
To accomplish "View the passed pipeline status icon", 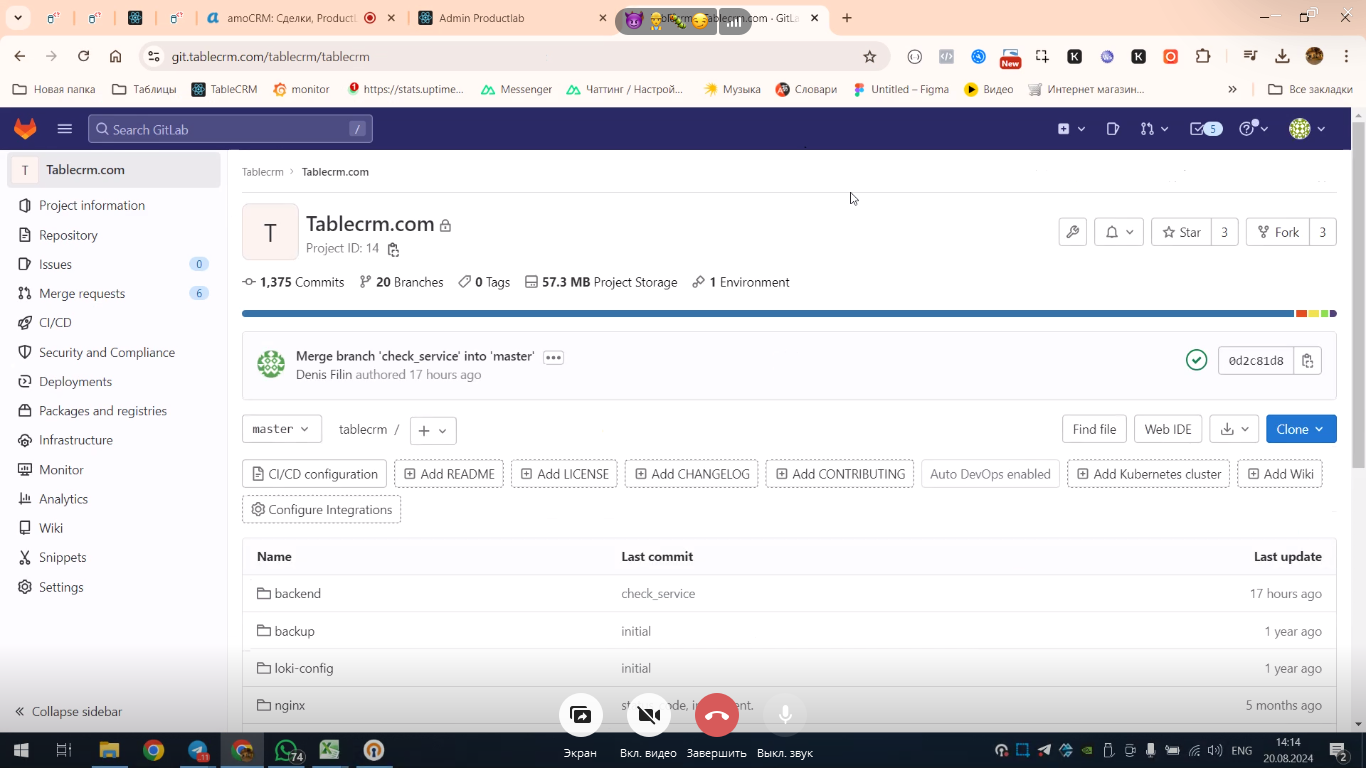I will coord(1196,360).
